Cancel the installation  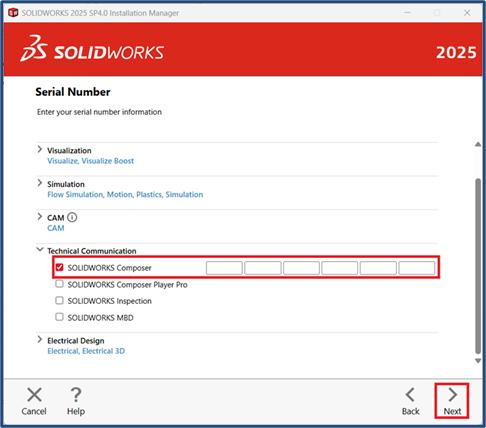tap(34, 401)
